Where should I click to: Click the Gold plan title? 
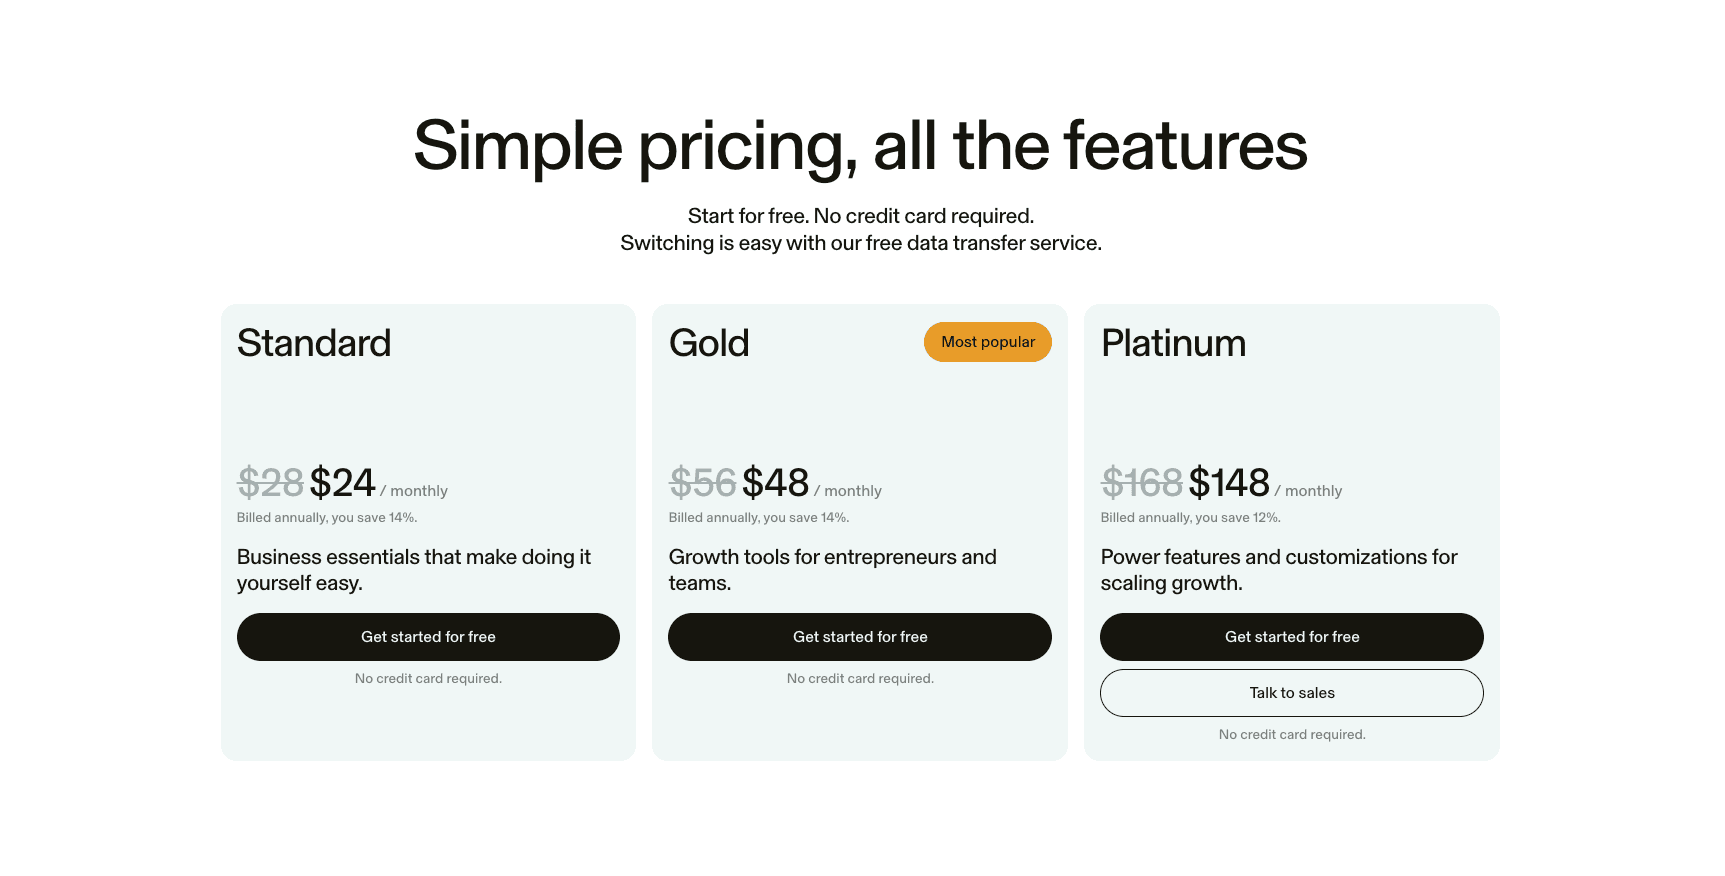[x=709, y=344]
